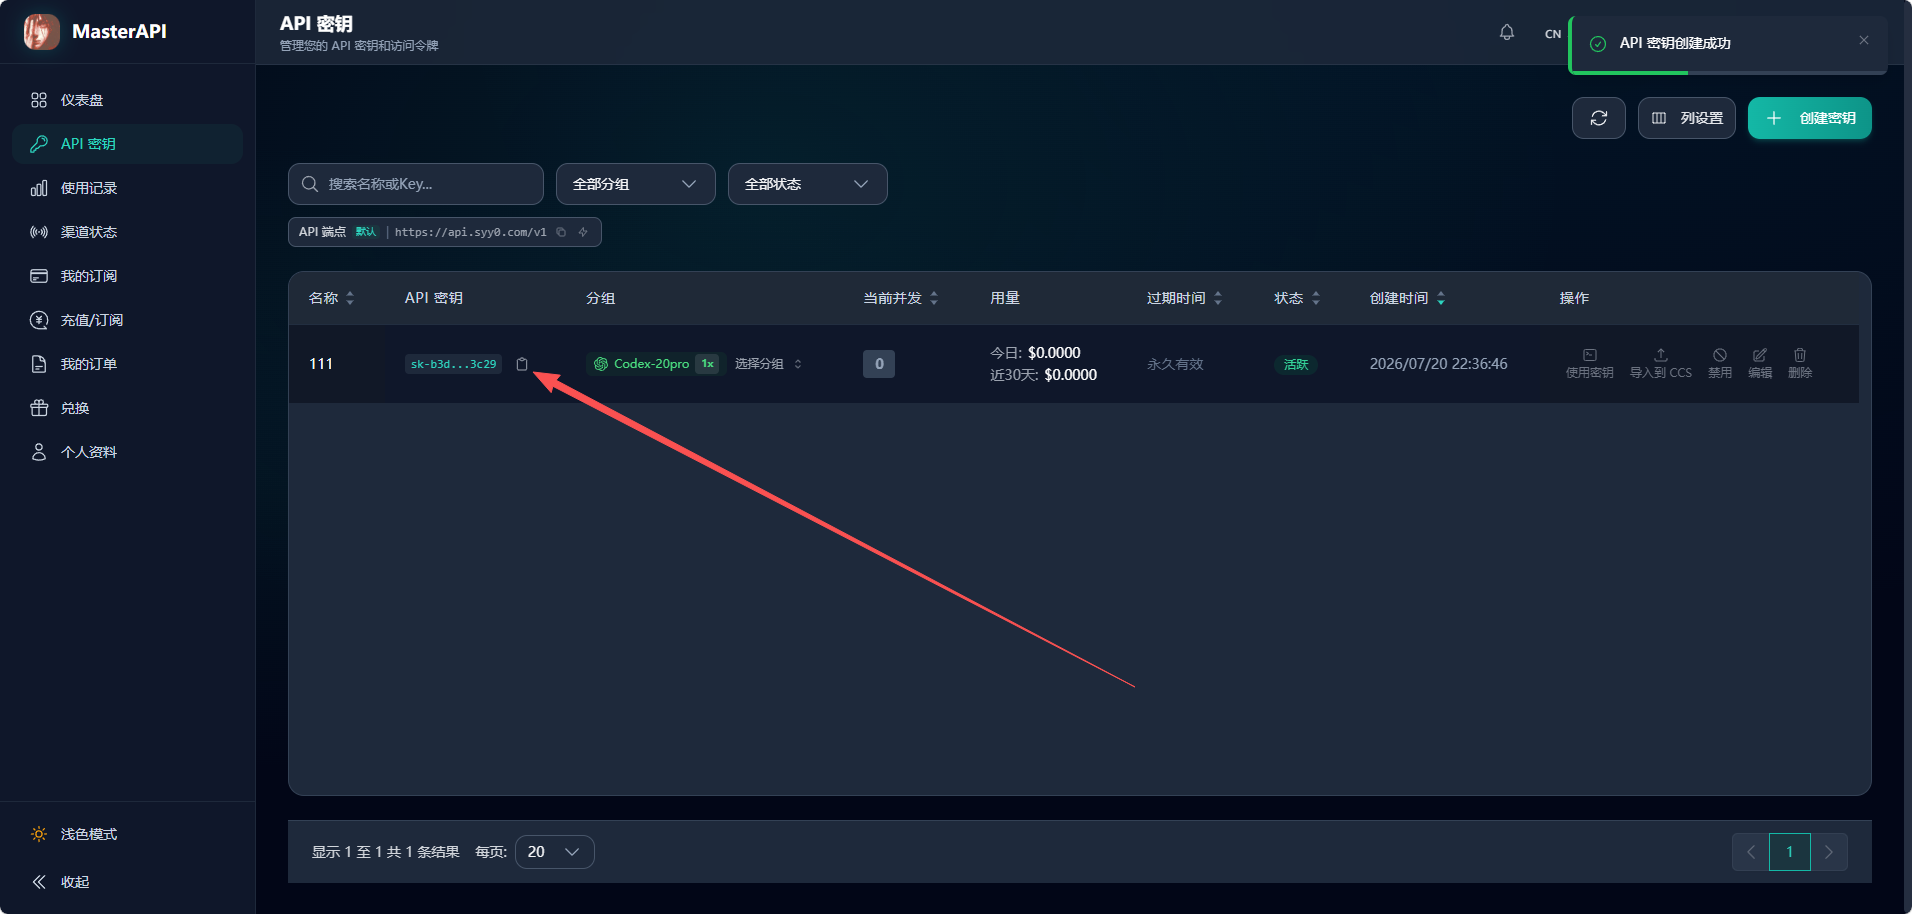1912x914 pixels.
Task: Click the concurrency value 0 badge
Action: [879, 364]
